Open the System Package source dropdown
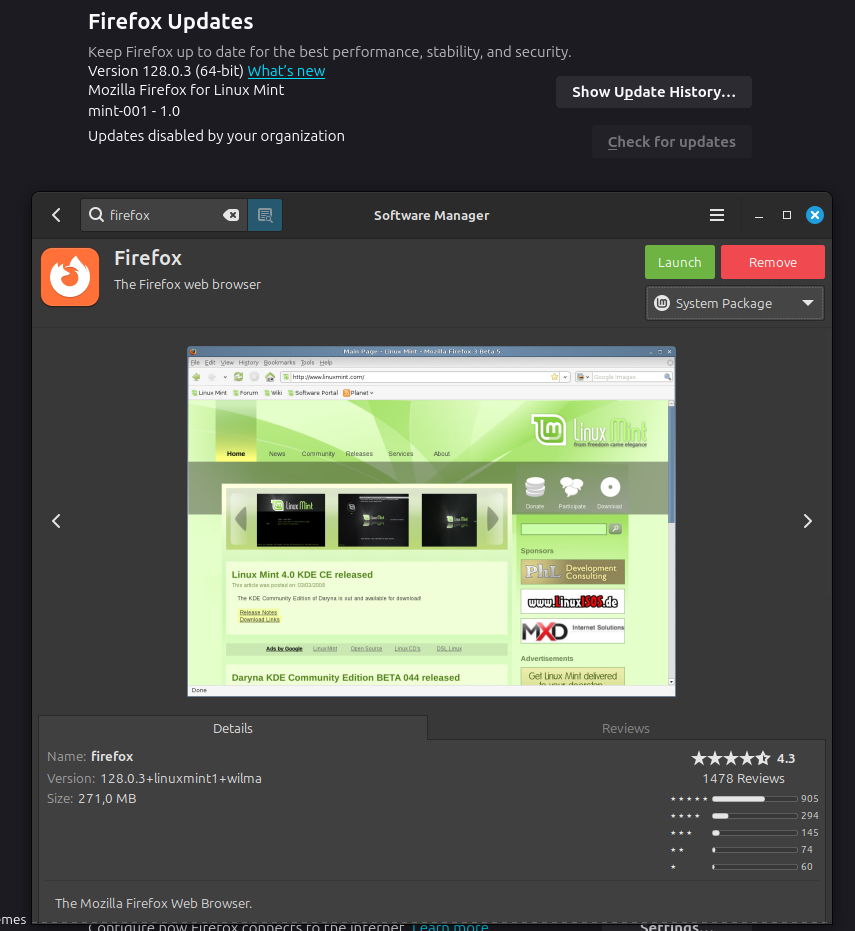Viewport: 855px width, 931px height. pos(734,303)
